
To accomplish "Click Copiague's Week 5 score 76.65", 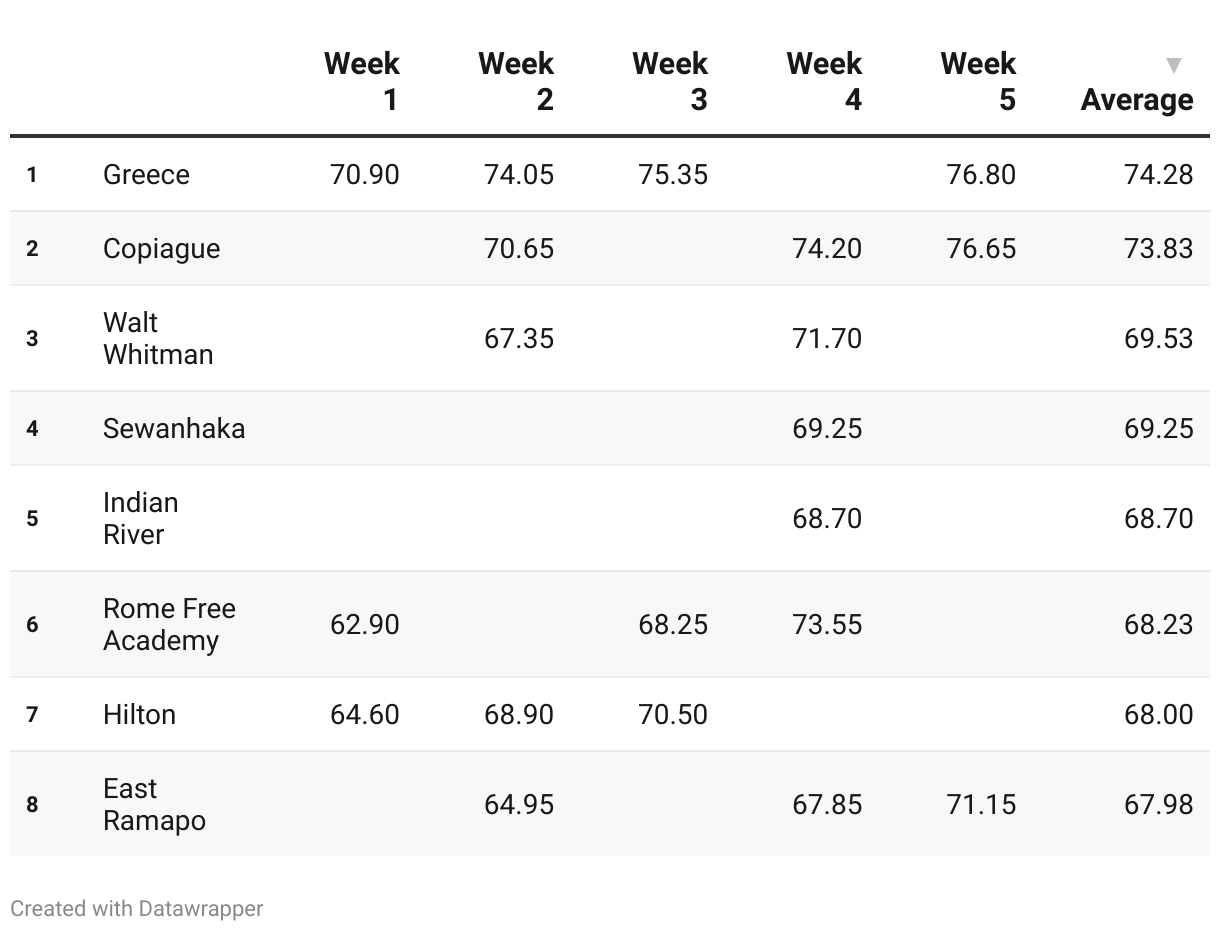I will pos(981,248).
